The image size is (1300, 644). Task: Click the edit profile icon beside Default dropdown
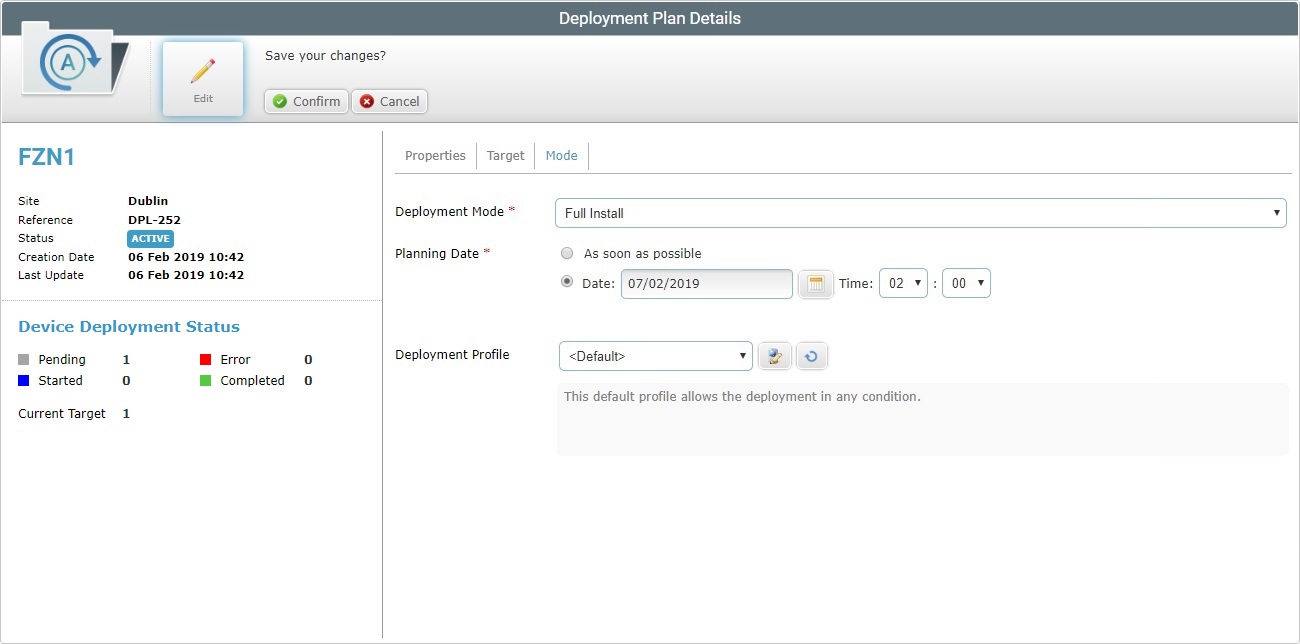(x=775, y=355)
